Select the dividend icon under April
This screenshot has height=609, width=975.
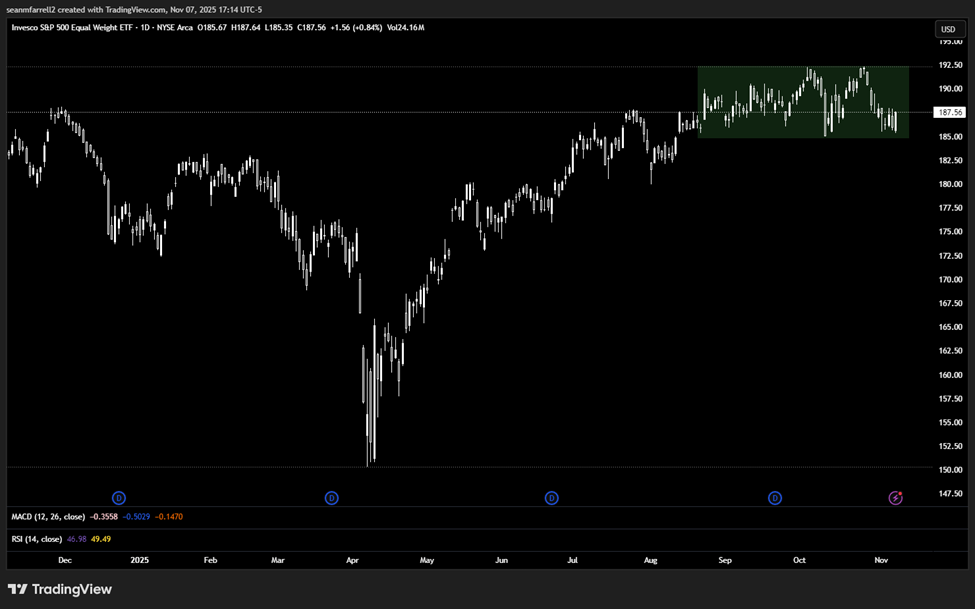pos(331,497)
